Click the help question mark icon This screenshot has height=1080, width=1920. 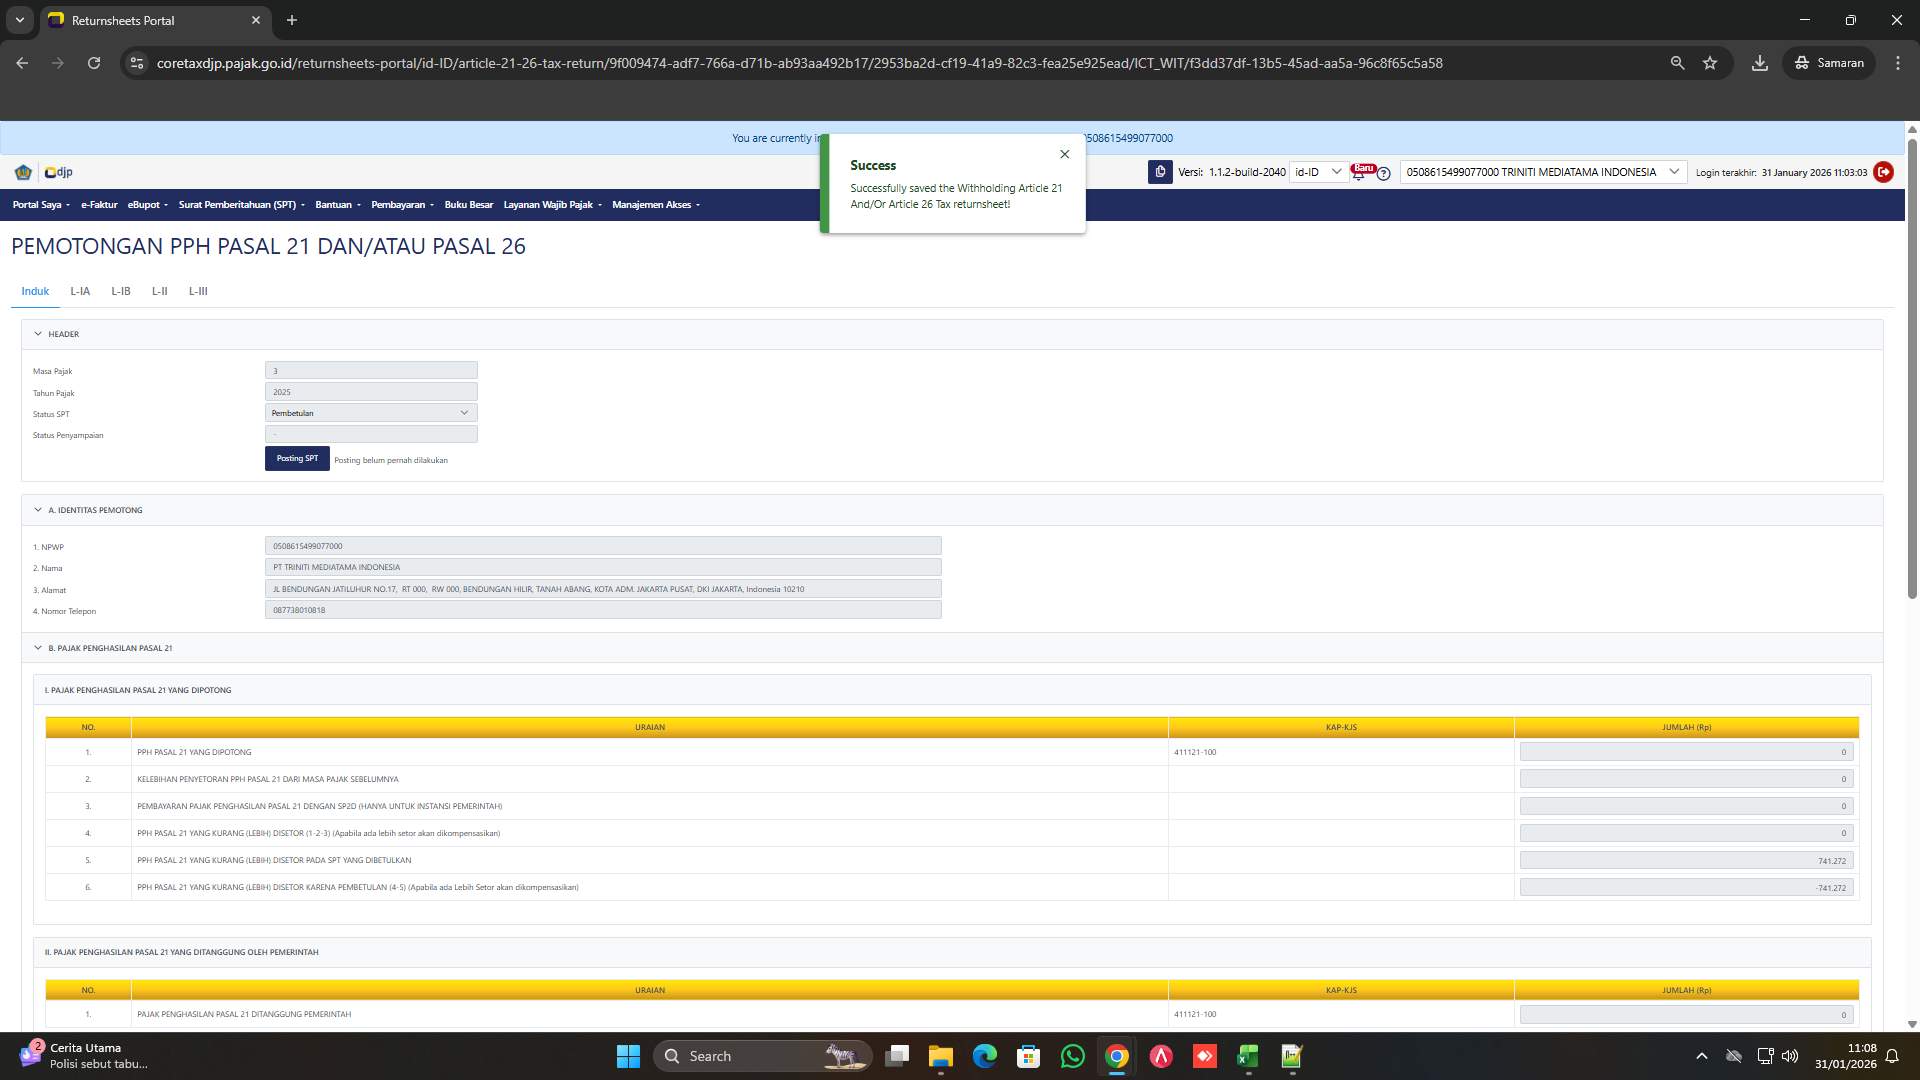coord(1383,174)
